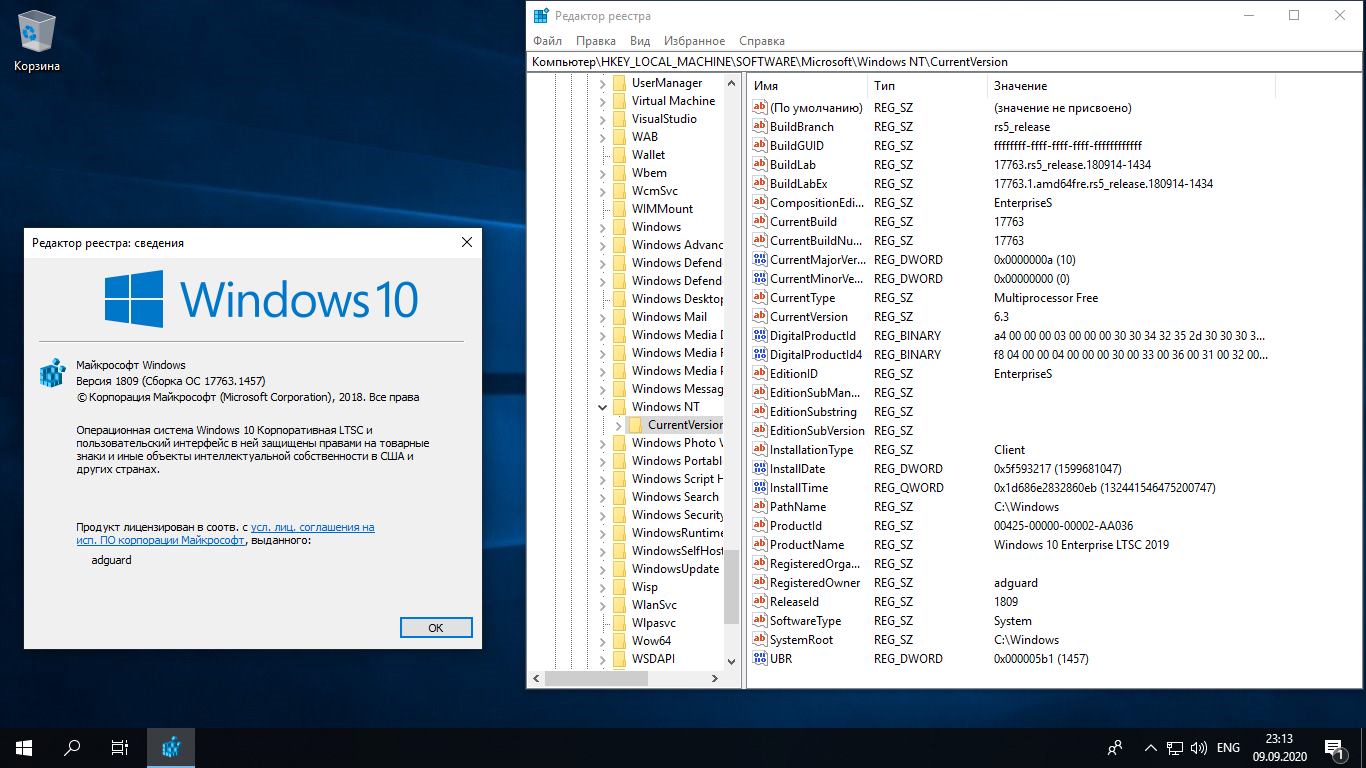Click the 'Windows 10 Enterprise LTSC 2019' value
This screenshot has width=1366, height=768.
[1081, 545]
